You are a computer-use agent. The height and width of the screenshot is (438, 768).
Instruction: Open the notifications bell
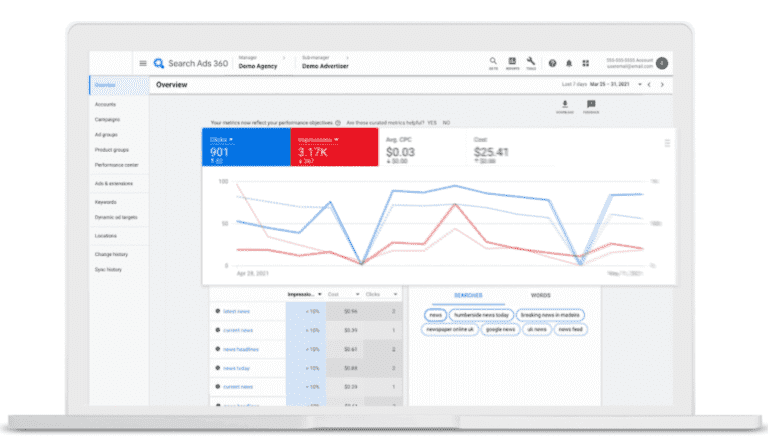pos(569,63)
